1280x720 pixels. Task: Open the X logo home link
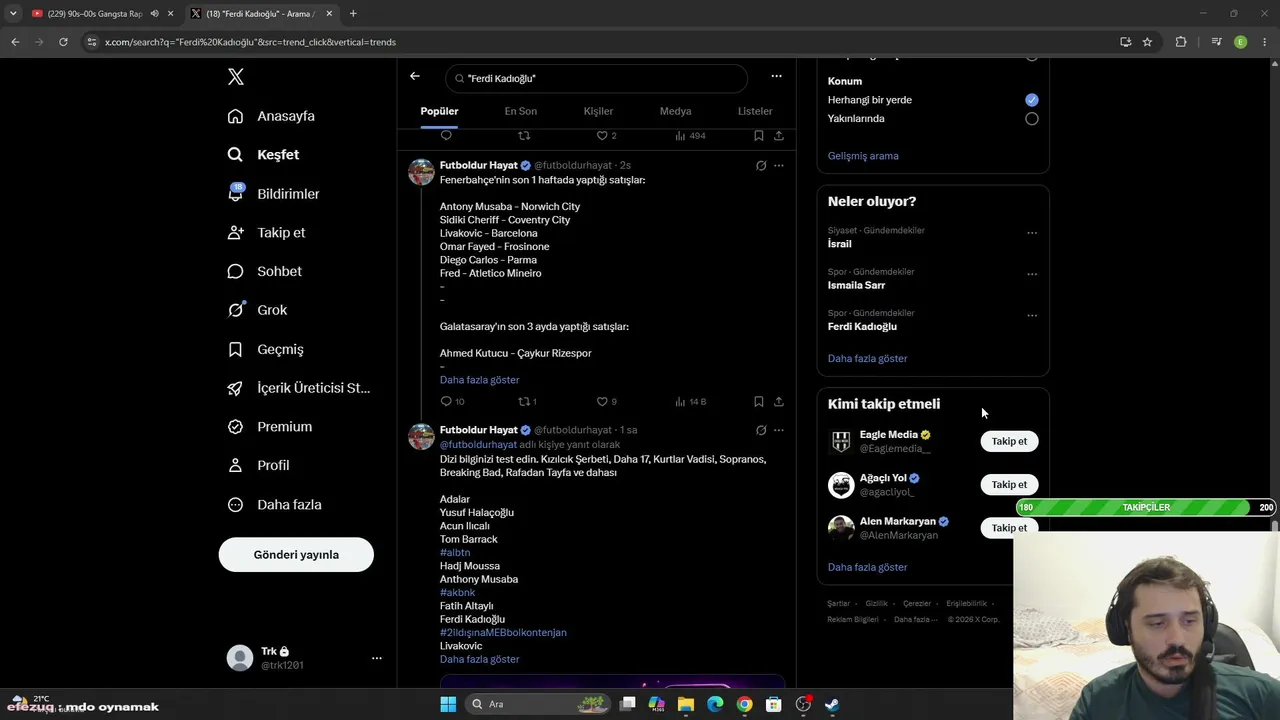(x=235, y=77)
